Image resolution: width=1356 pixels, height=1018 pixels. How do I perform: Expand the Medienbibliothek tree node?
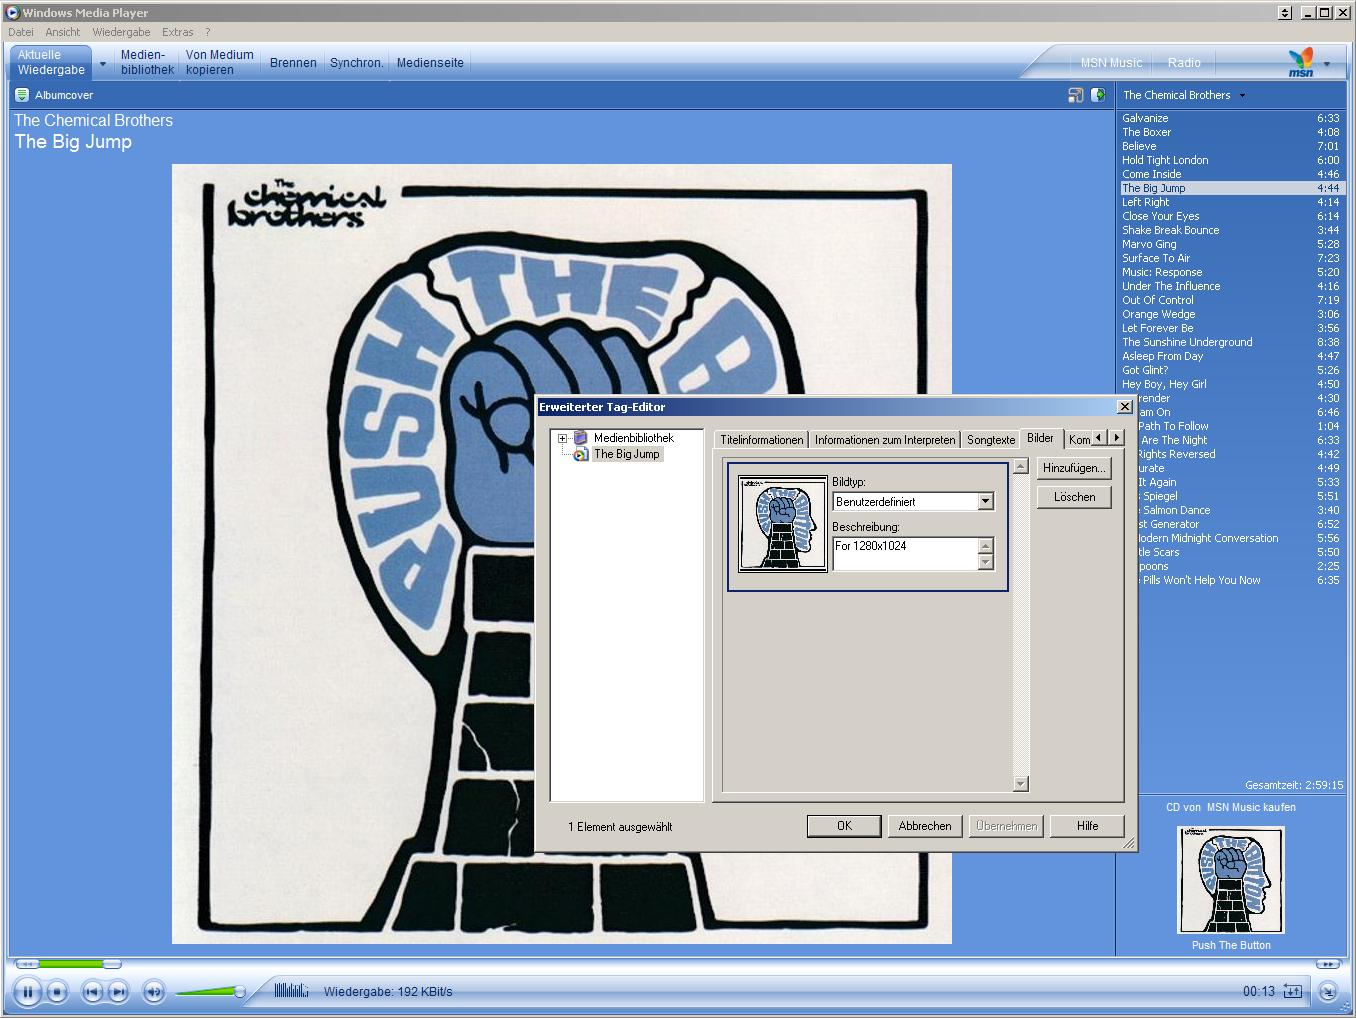tap(562, 438)
